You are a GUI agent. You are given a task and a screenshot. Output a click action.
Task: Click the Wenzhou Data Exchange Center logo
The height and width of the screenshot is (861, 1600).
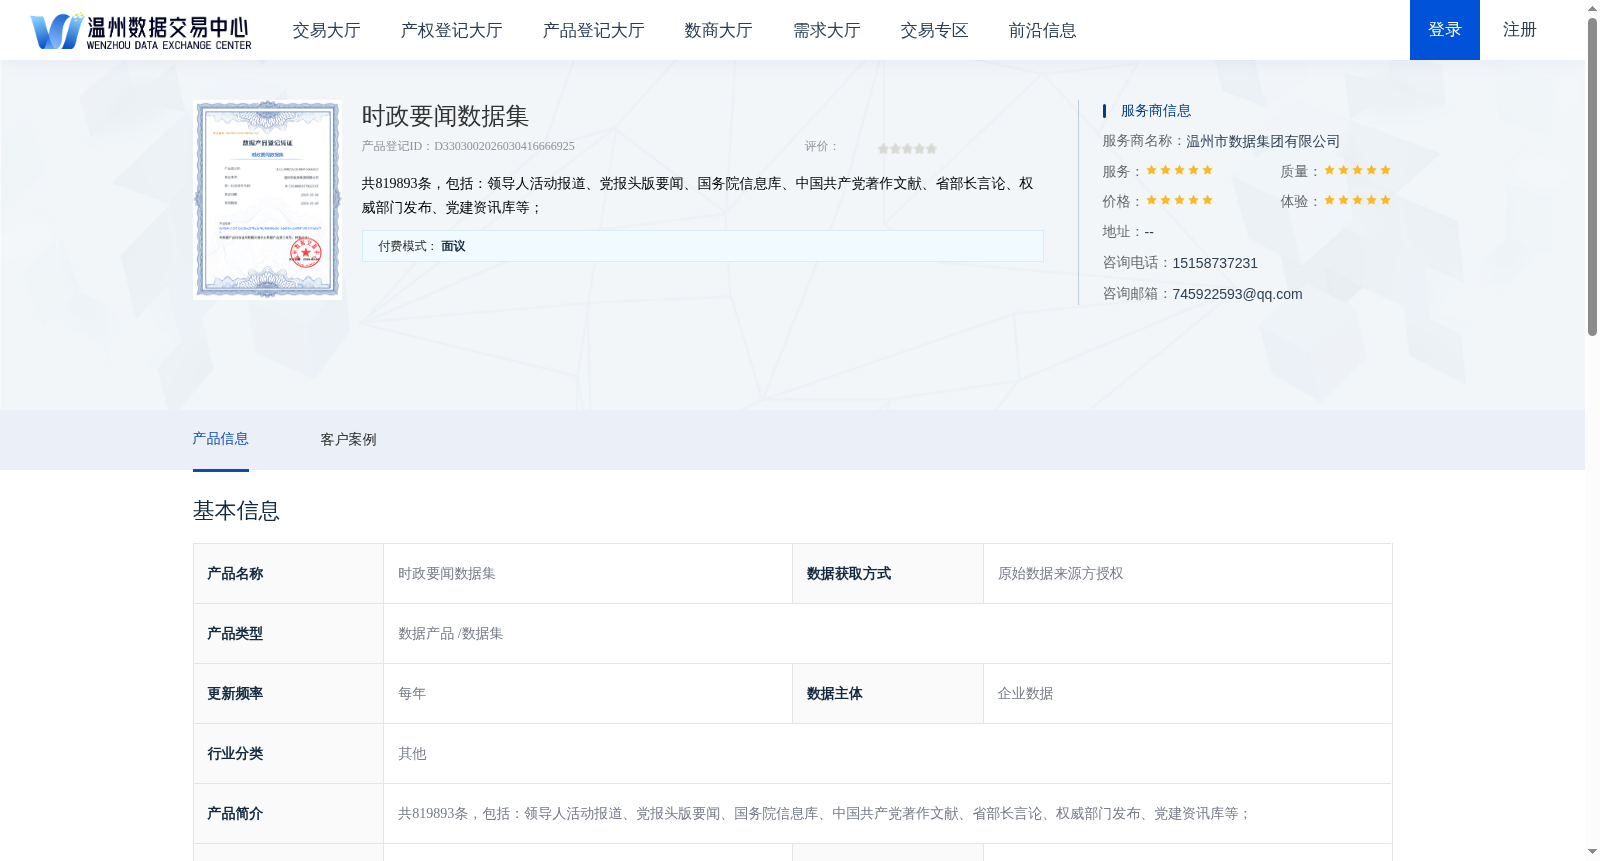pos(141,31)
